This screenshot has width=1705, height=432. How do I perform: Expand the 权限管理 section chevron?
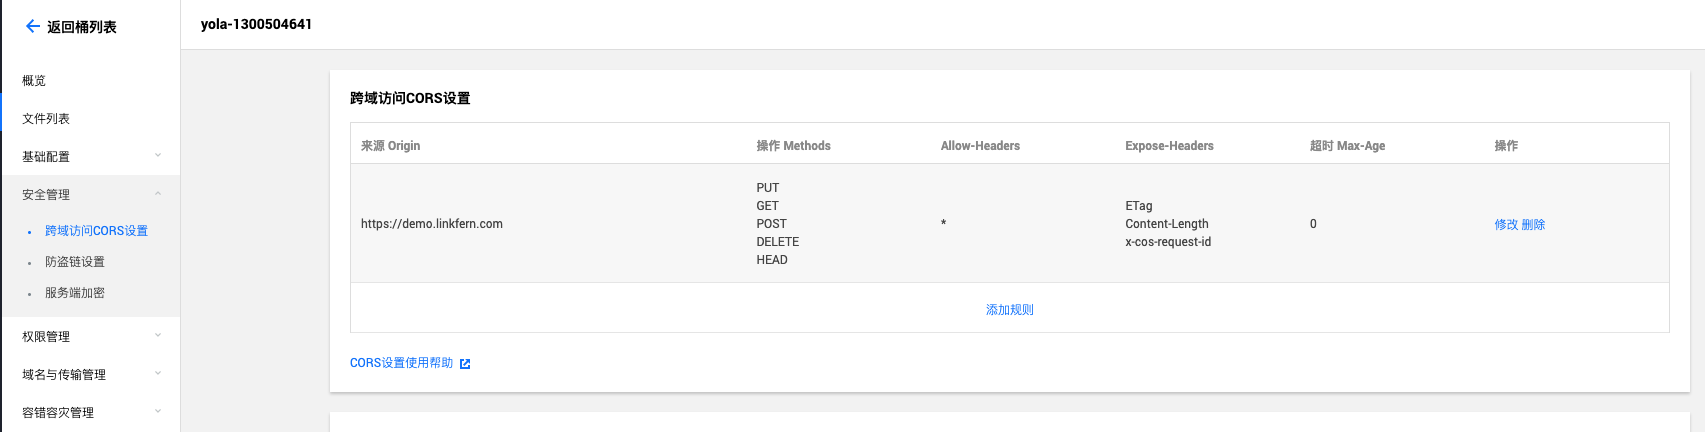pyautogui.click(x=158, y=336)
